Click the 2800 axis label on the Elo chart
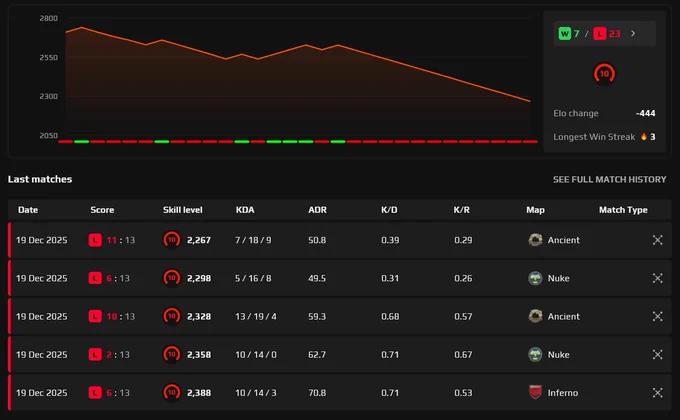Viewport: 680px width, 420px height. pyautogui.click(x=49, y=18)
